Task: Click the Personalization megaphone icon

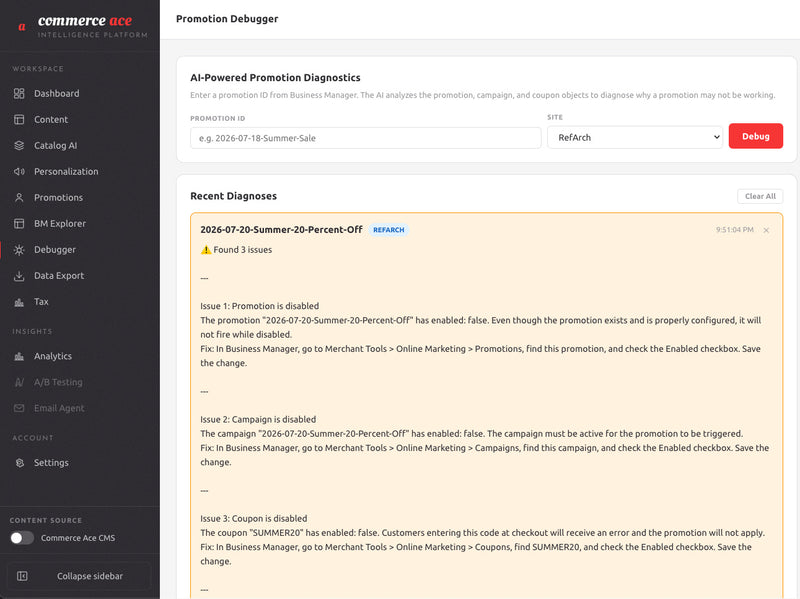Action: tap(19, 171)
